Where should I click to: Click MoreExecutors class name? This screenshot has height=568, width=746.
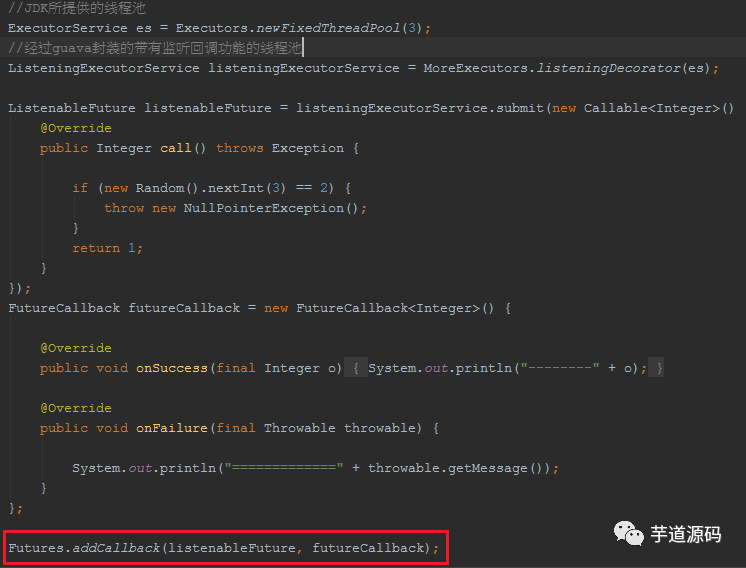(x=475, y=68)
